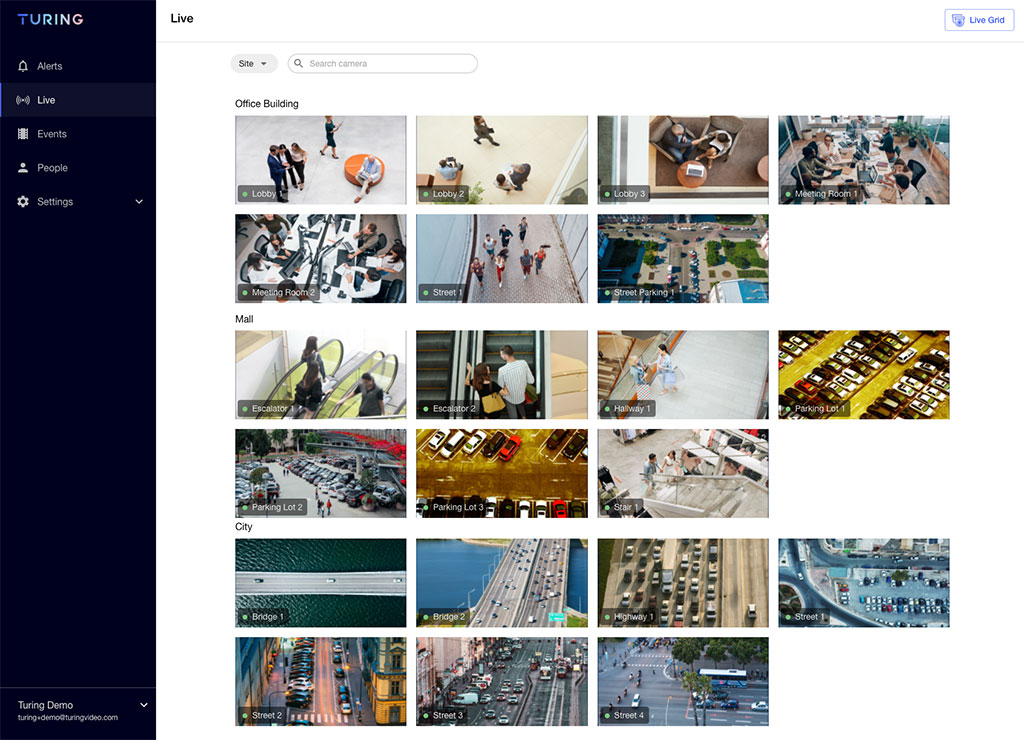This screenshot has width=1024, height=740.
Task: Open the Escalator 1 camera feed
Action: tap(321, 374)
